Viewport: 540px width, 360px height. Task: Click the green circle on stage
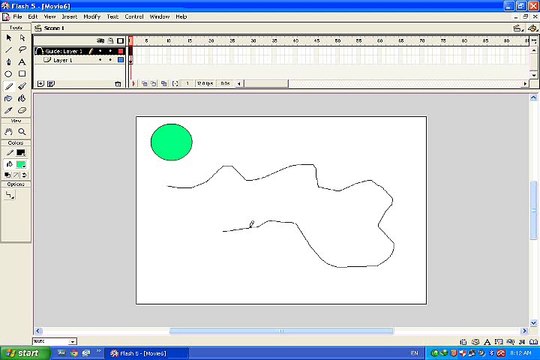172,142
